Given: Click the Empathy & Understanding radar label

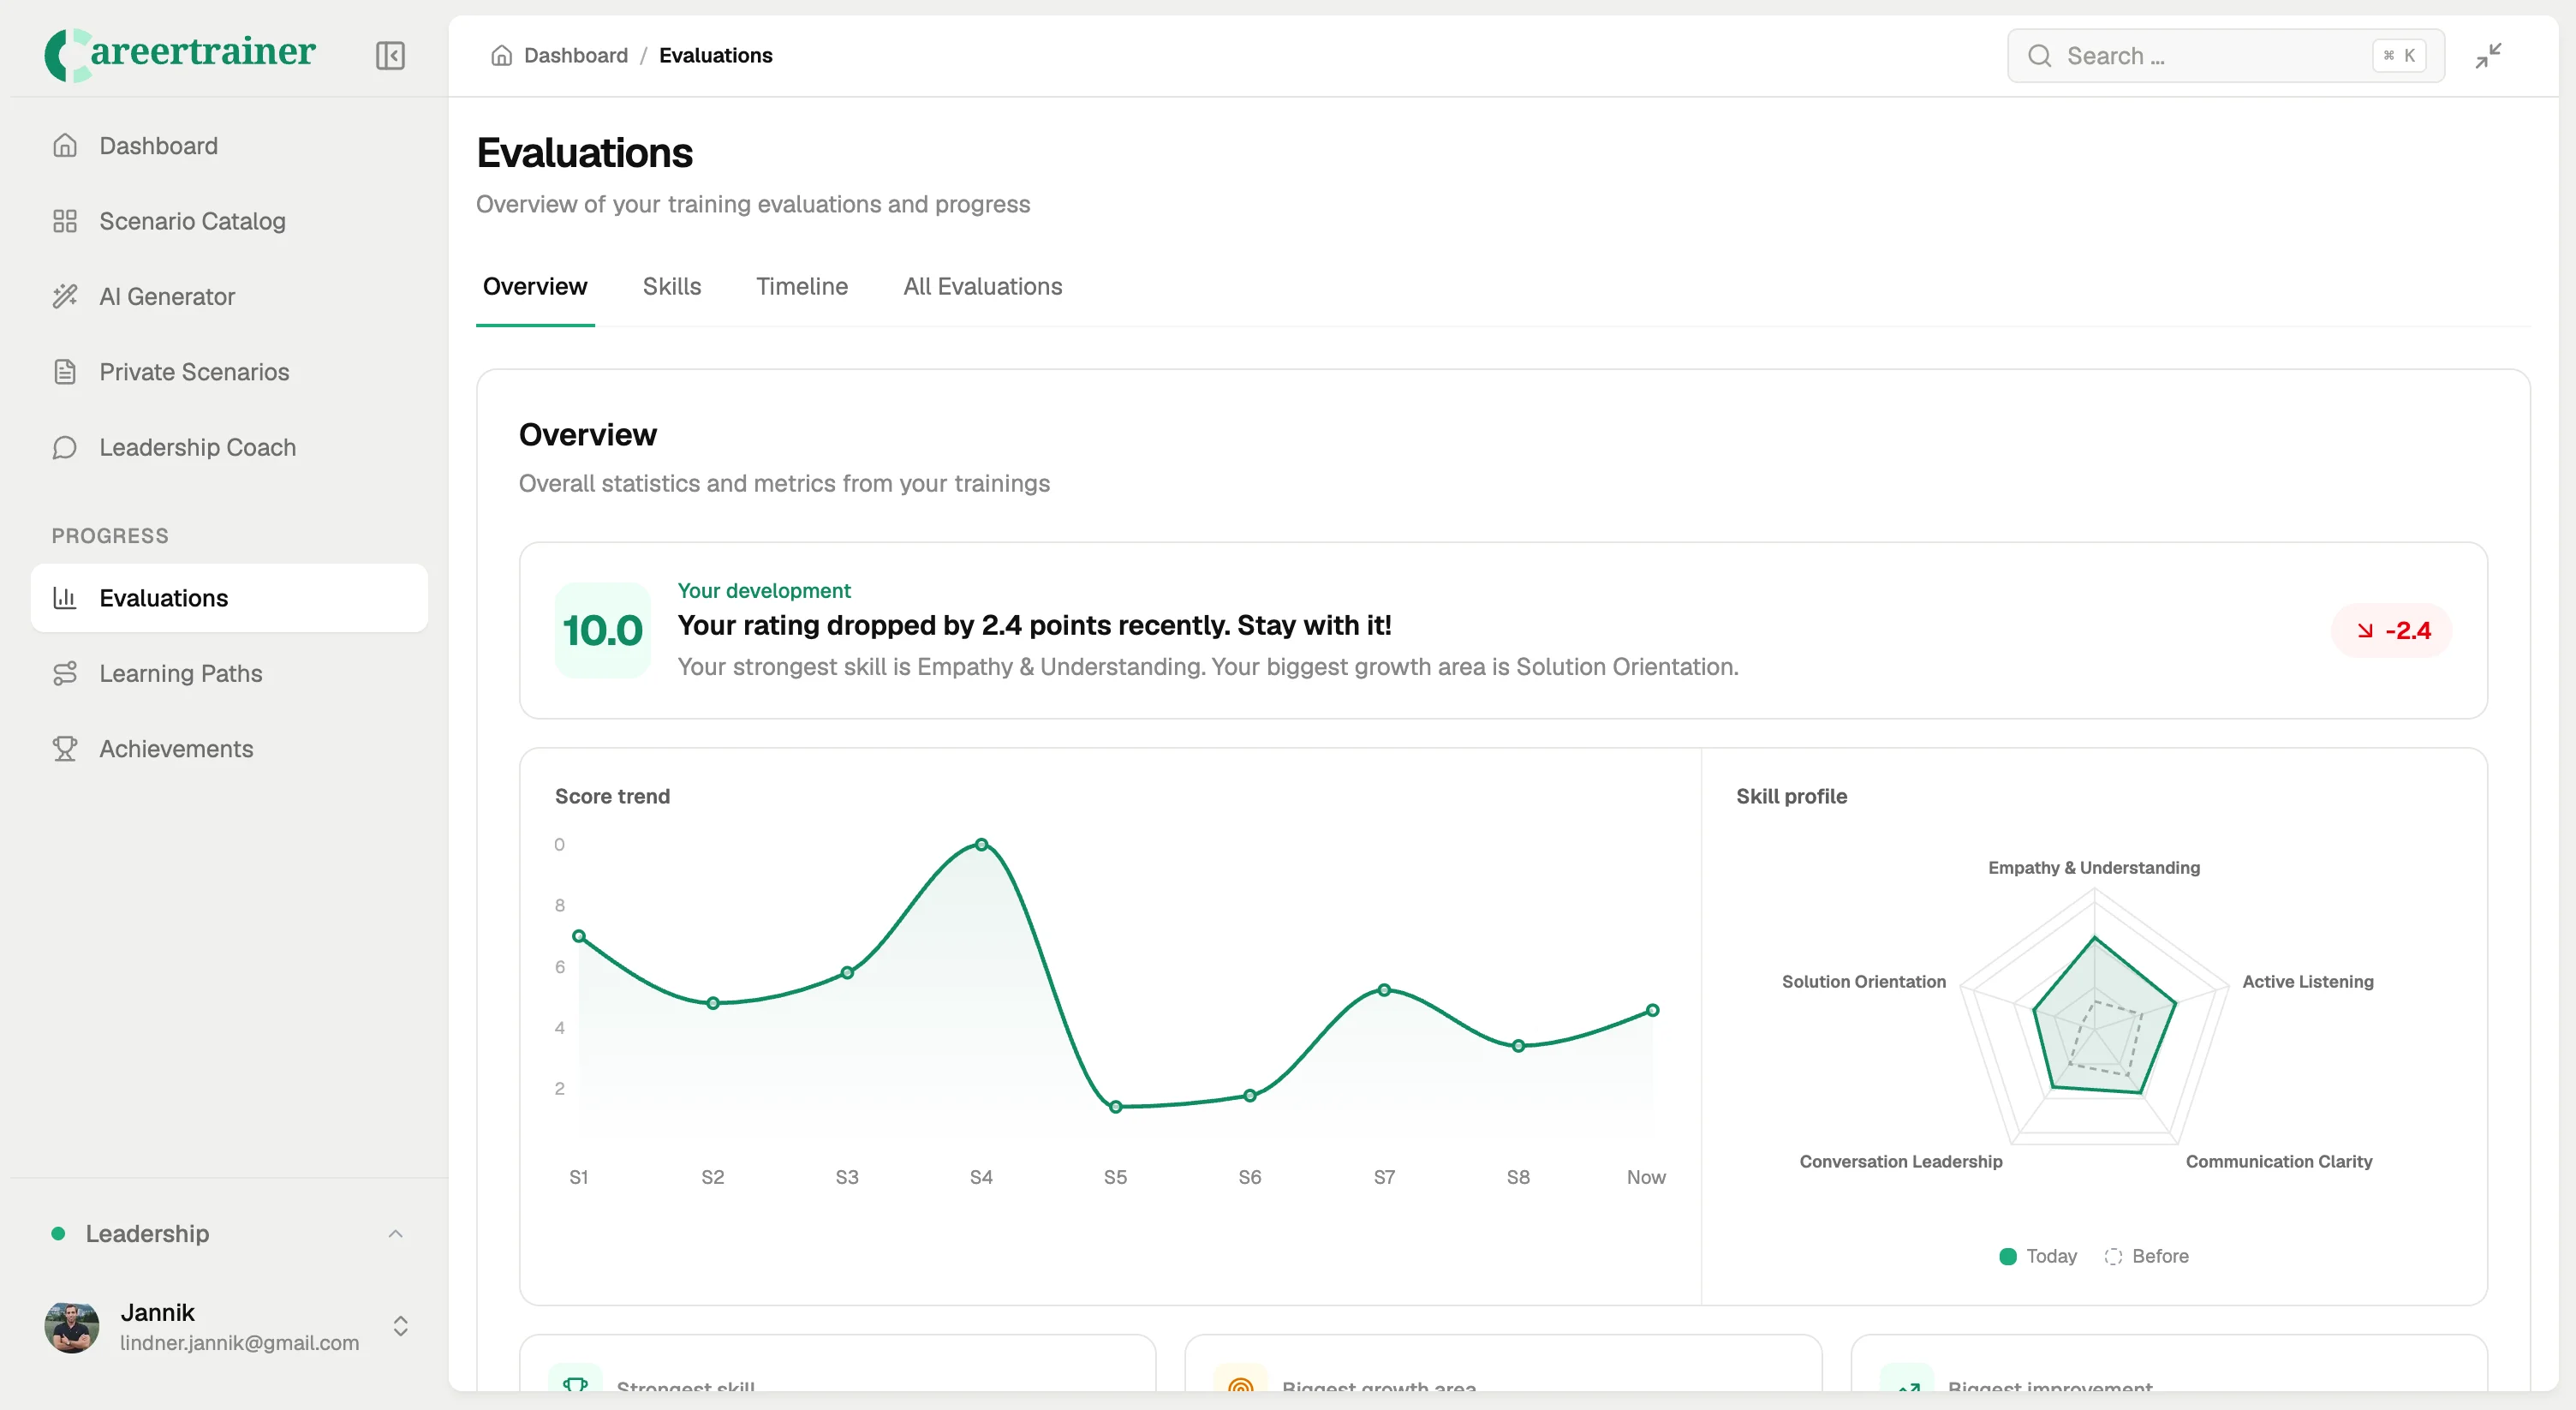Looking at the screenshot, I should 2094,868.
